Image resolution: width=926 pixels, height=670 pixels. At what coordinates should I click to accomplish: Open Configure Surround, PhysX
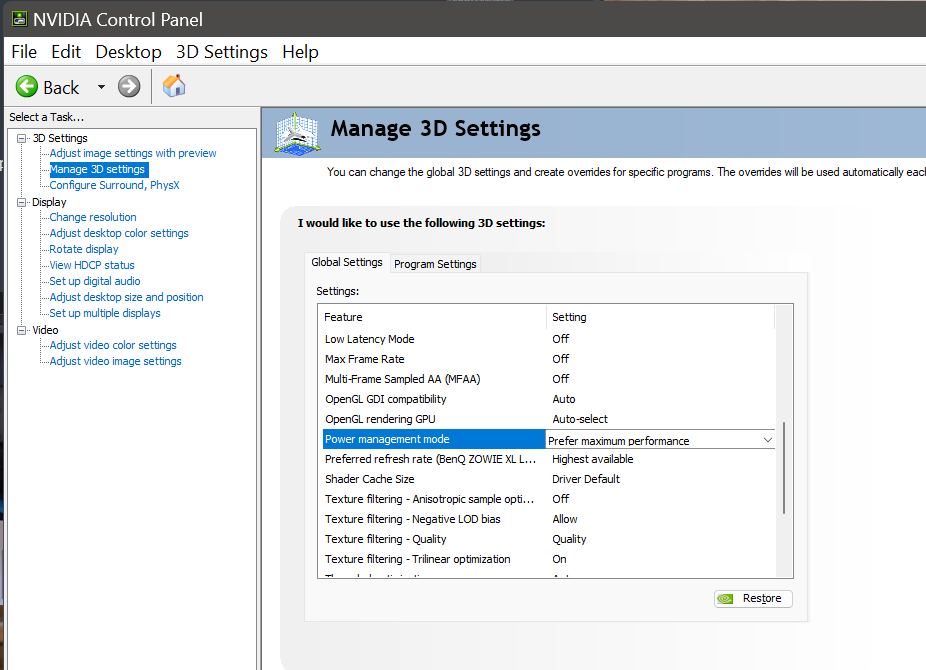click(x=115, y=185)
